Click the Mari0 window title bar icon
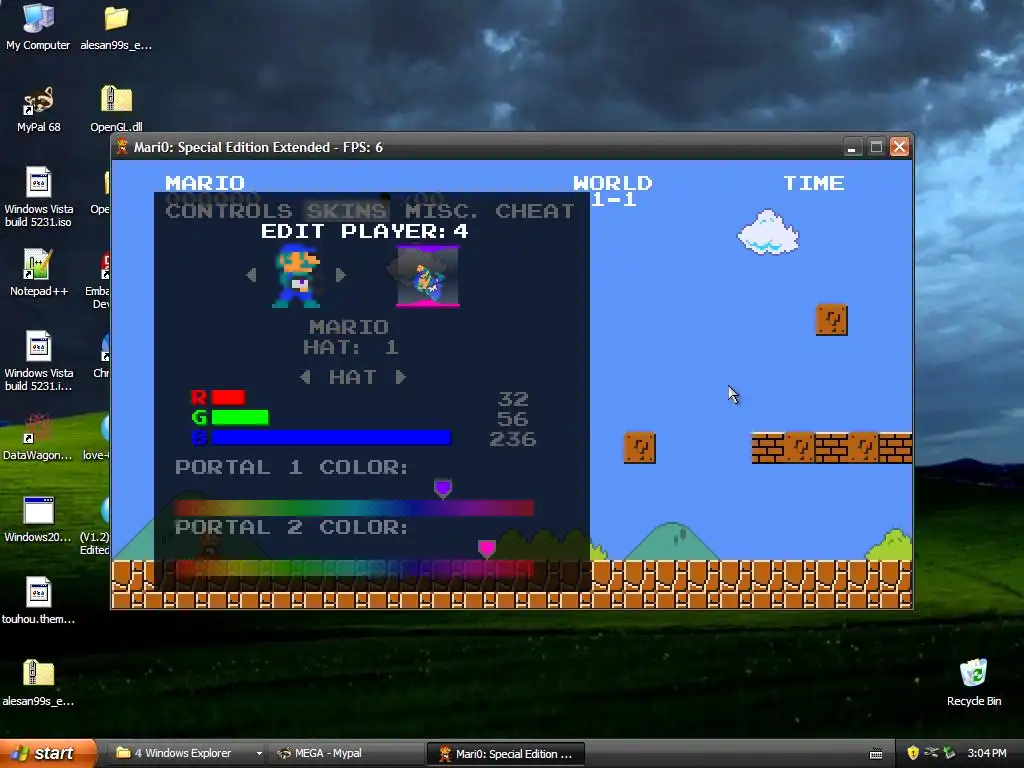 pyautogui.click(x=122, y=147)
